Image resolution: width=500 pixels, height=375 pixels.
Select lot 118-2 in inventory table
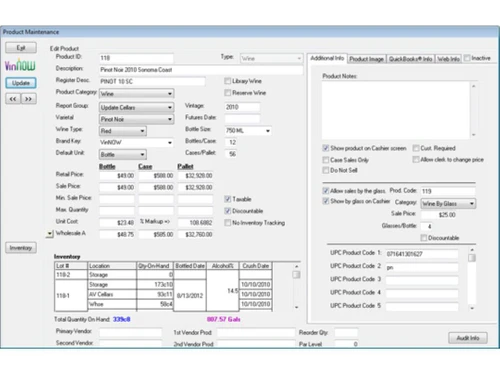click(71, 275)
